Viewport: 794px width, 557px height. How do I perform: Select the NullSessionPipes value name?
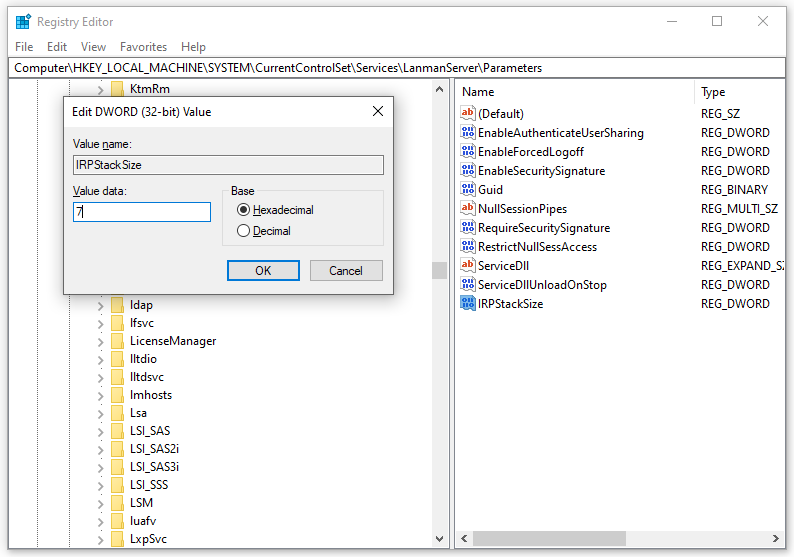[x=522, y=209]
